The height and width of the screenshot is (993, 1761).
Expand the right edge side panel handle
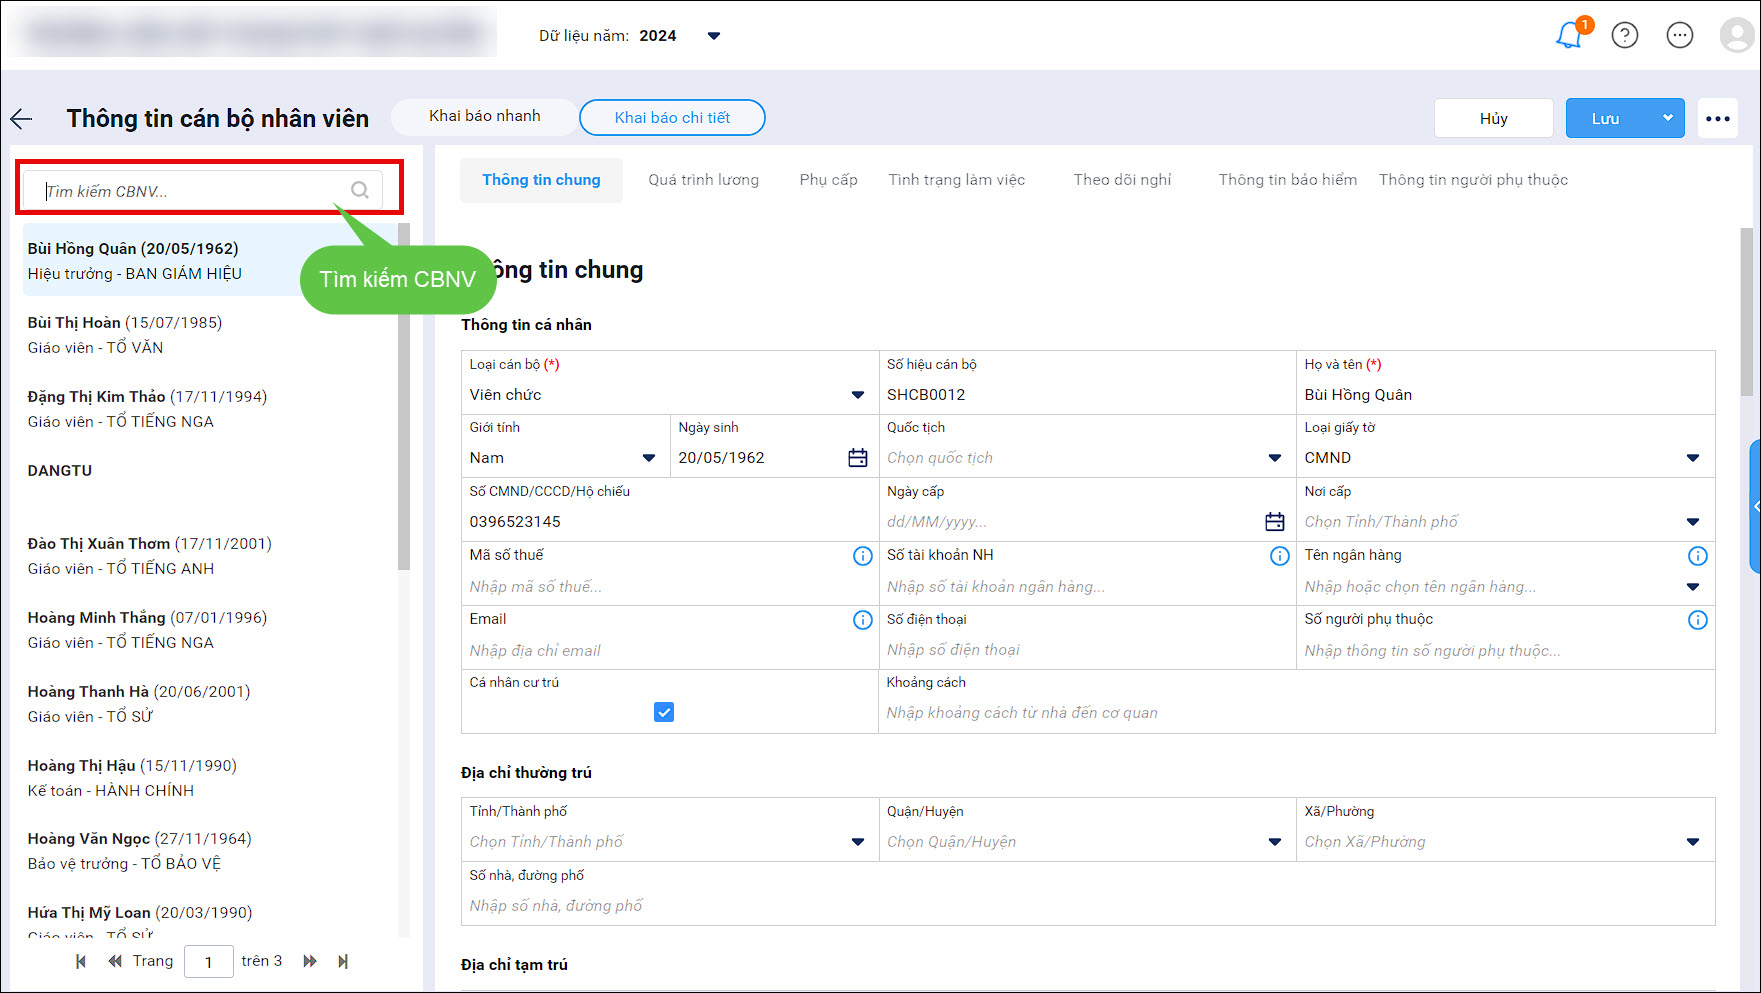[1755, 507]
